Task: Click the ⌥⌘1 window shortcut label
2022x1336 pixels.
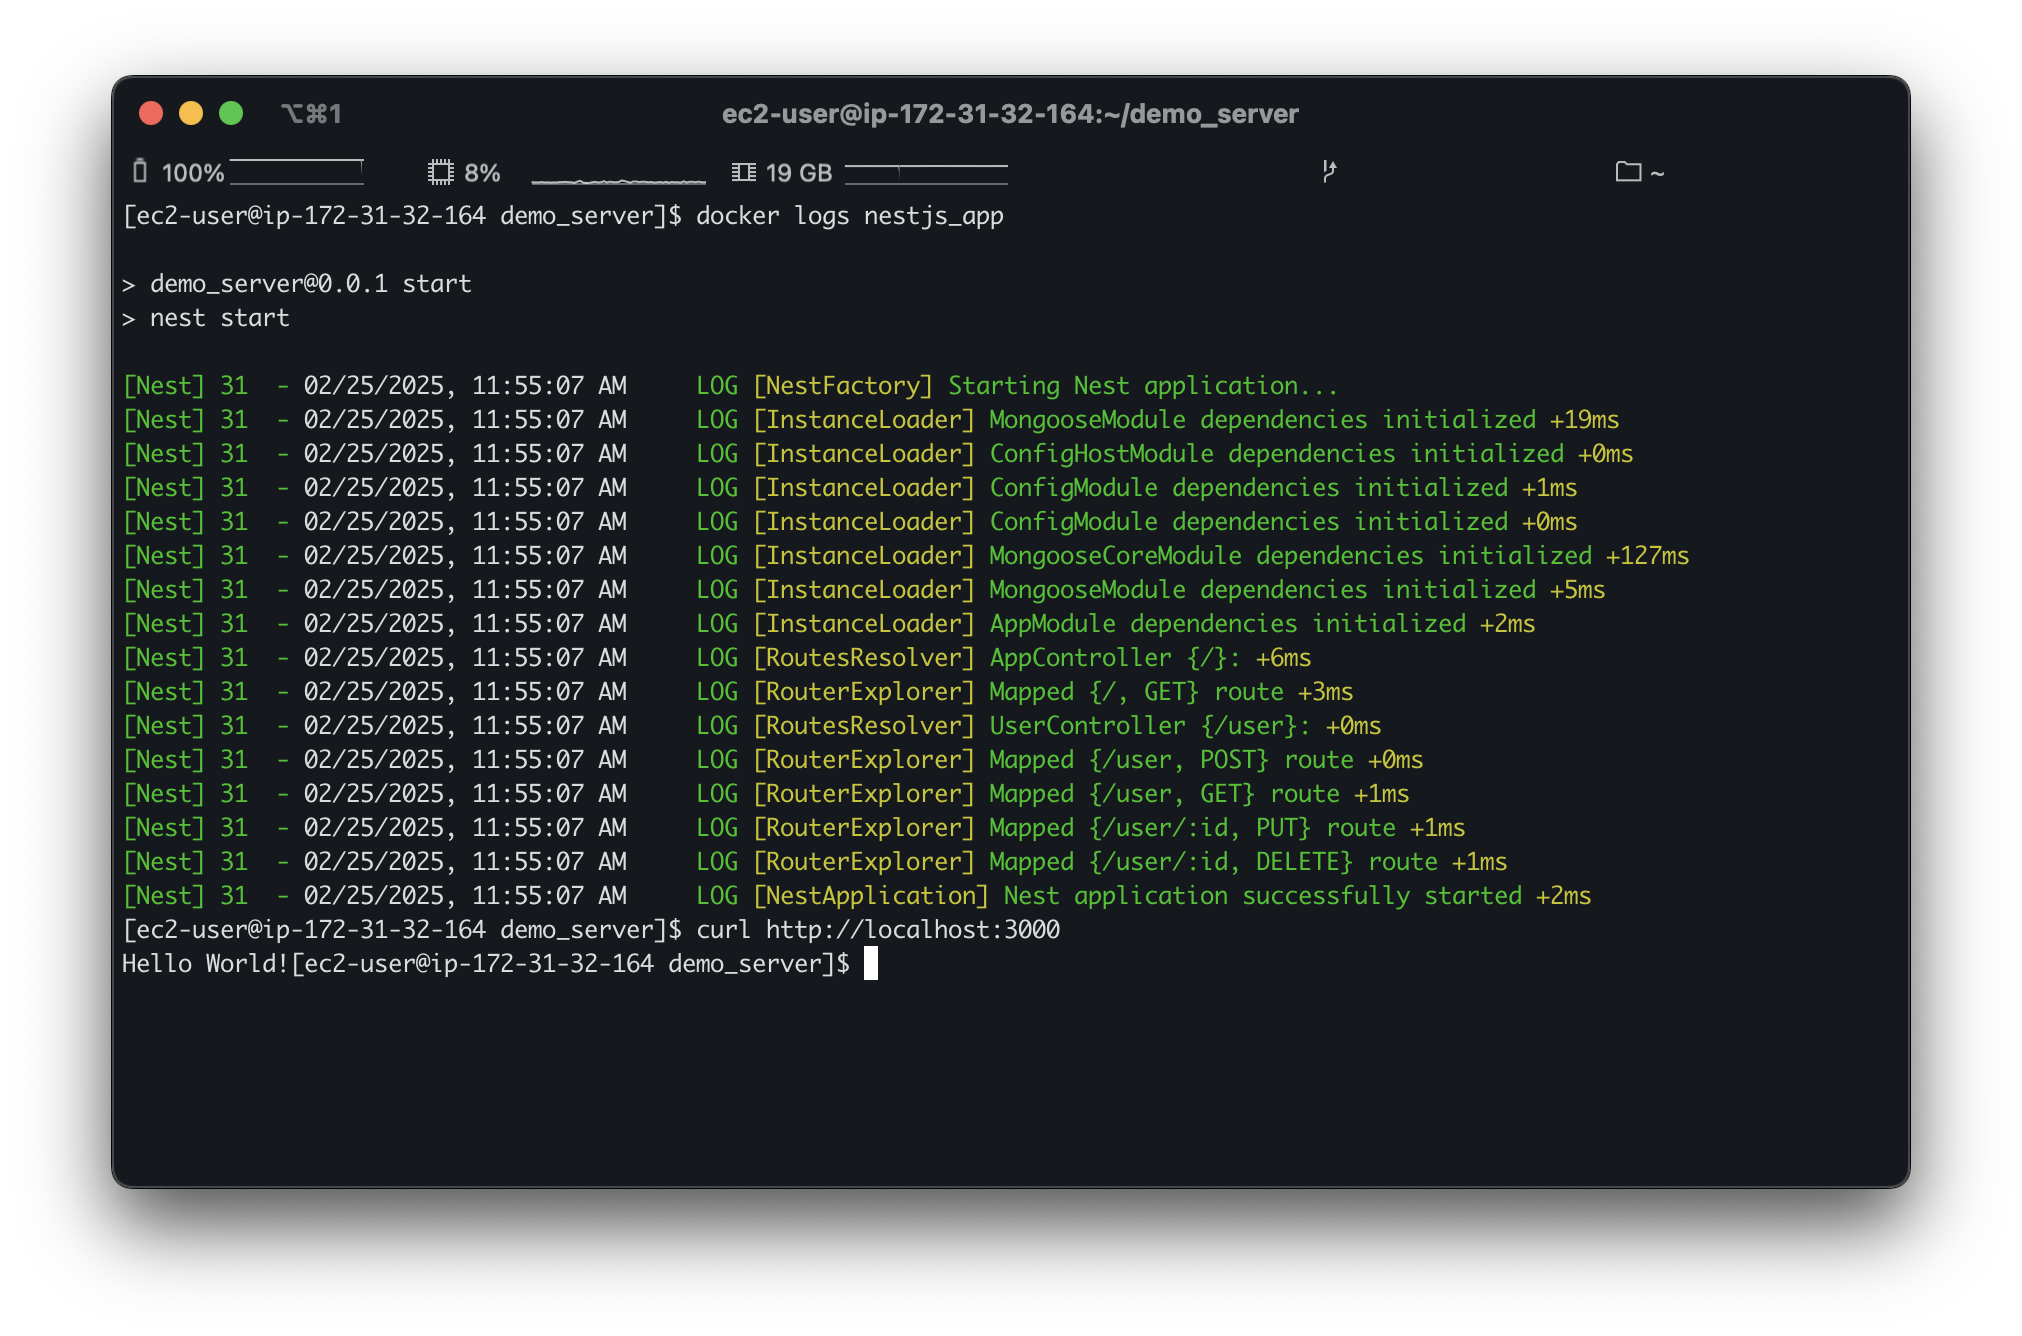Action: click(311, 114)
